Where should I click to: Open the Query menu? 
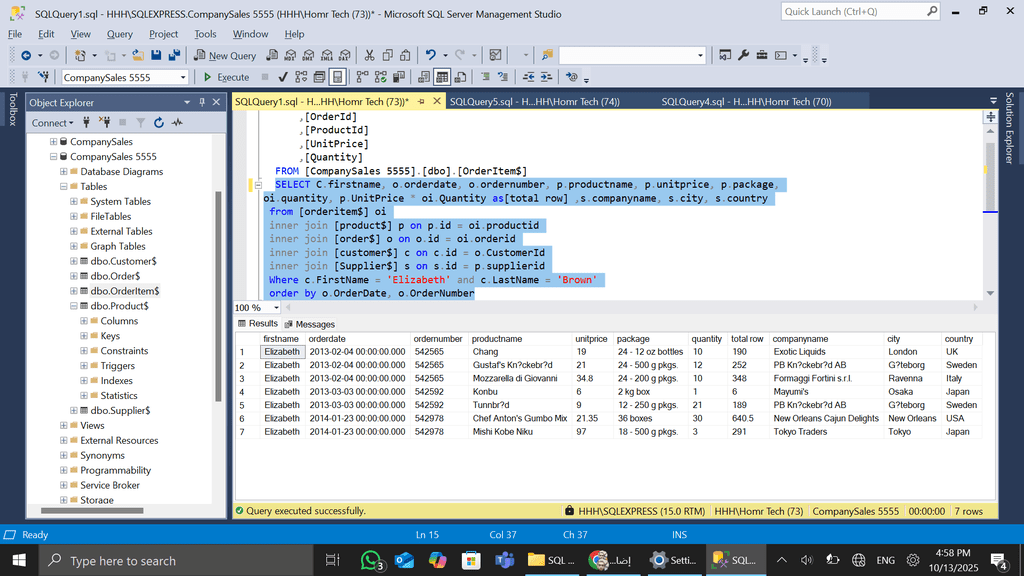click(119, 34)
